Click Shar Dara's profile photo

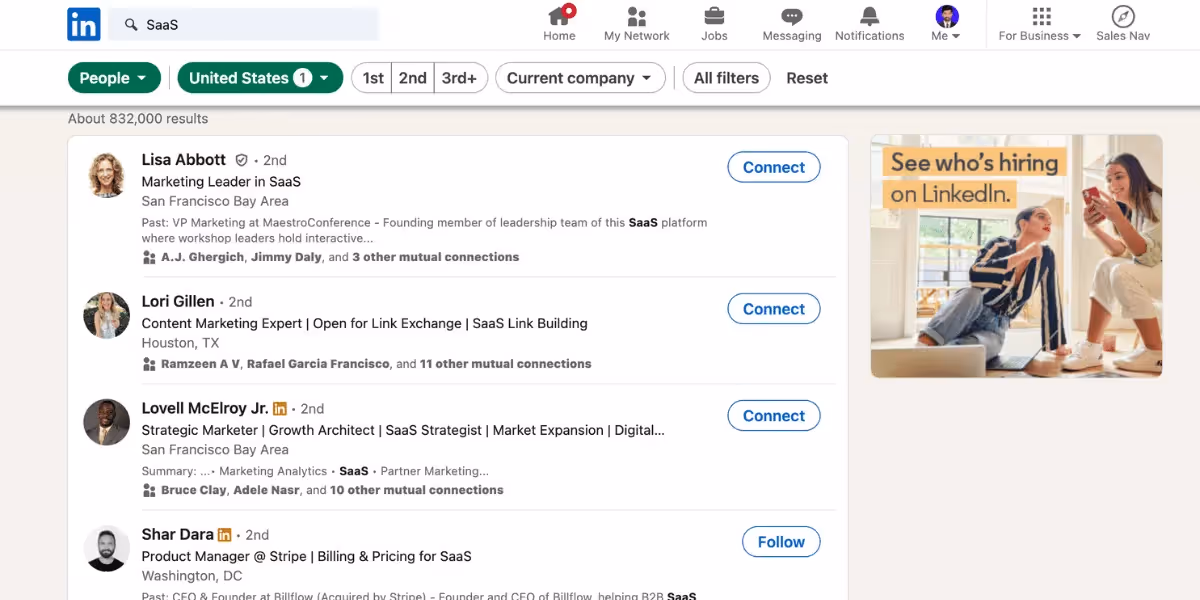tap(106, 549)
